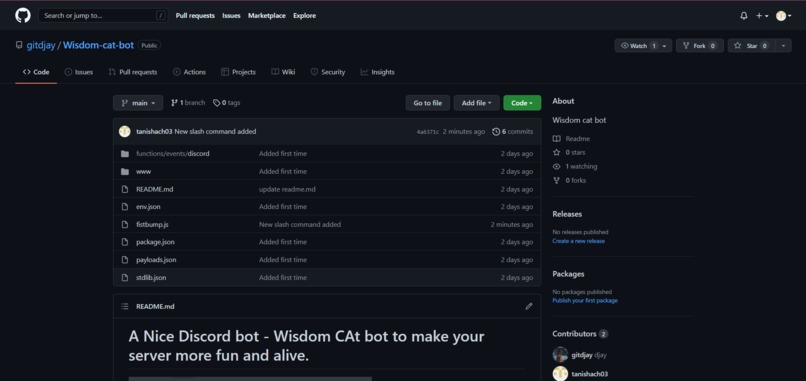Image resolution: width=806 pixels, height=381 pixels.
Task: Switch to the Wiki tab
Action: pos(283,72)
